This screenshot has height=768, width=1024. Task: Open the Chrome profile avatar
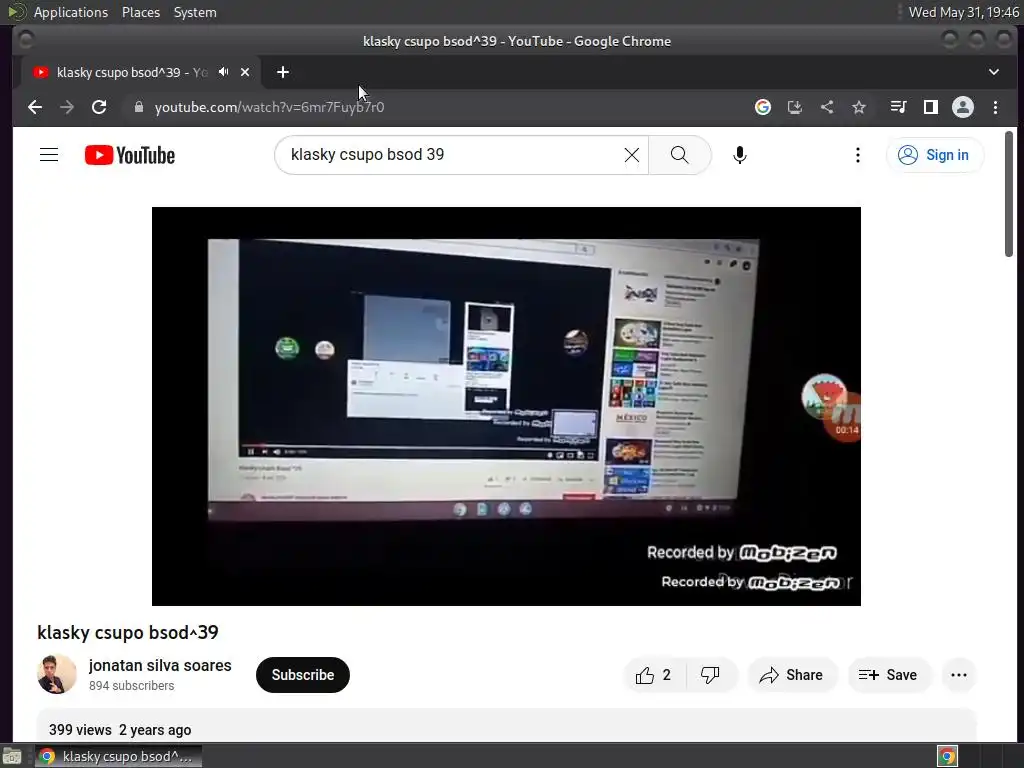coord(963,107)
